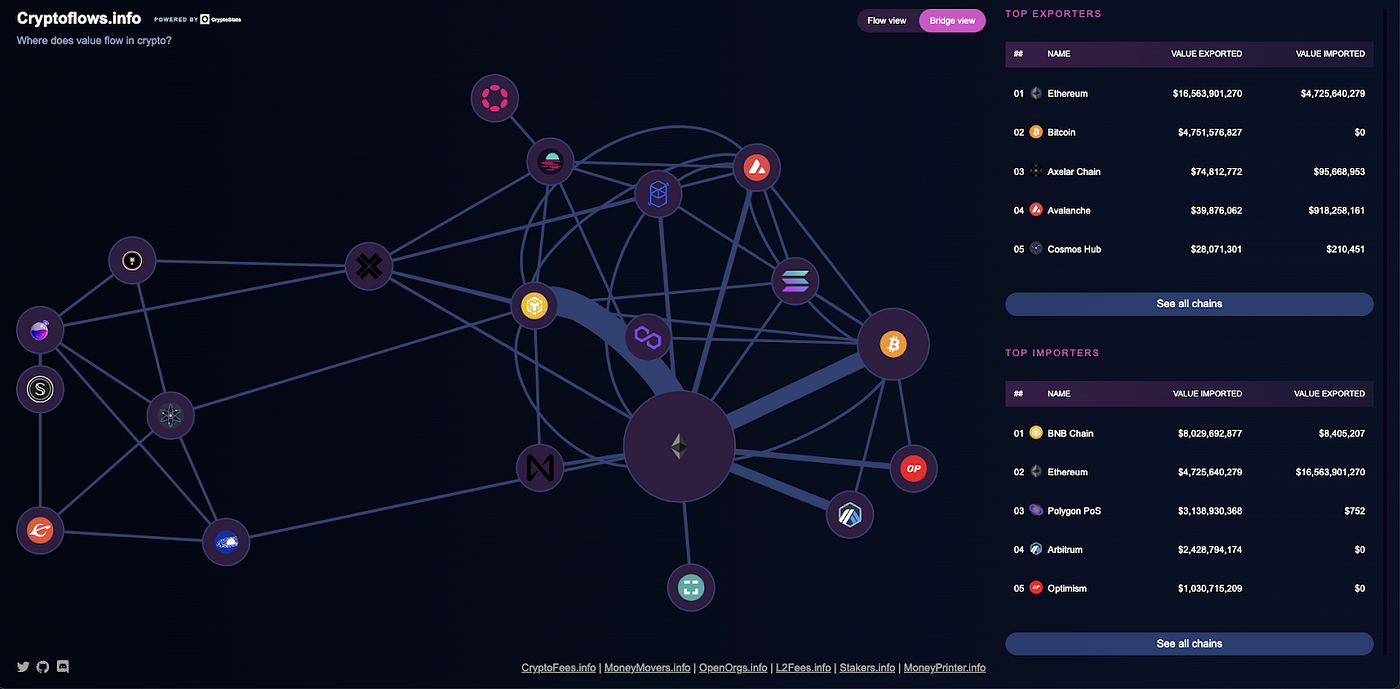Select the large Ethereum node
The image size is (1400, 689).
coord(679,446)
